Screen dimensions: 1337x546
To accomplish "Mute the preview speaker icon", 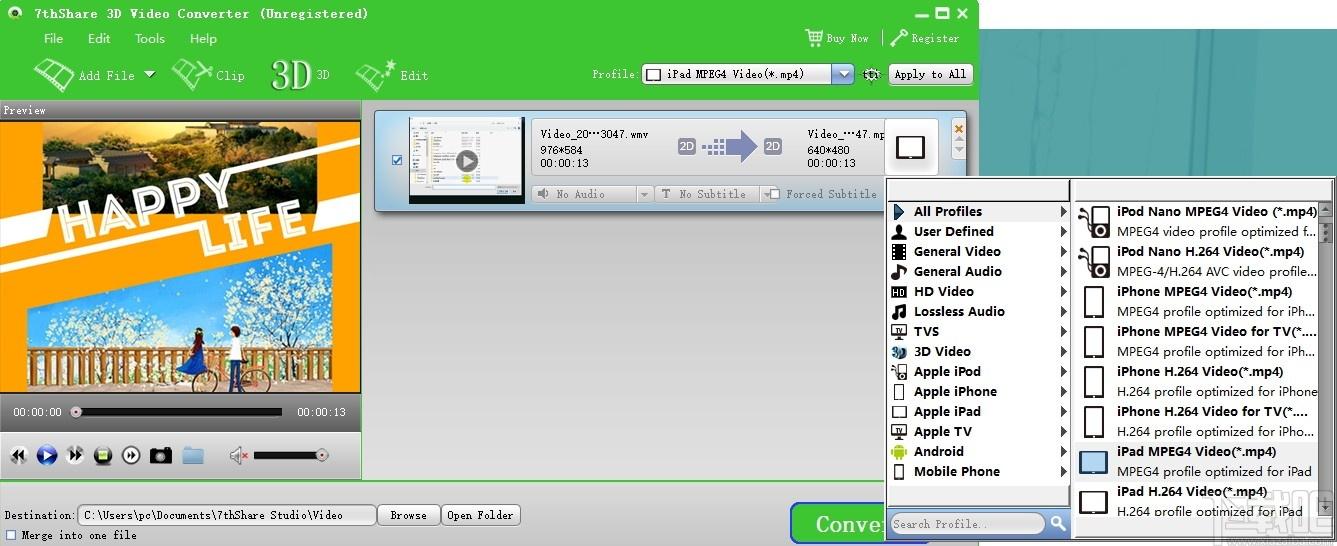I will click(238, 456).
